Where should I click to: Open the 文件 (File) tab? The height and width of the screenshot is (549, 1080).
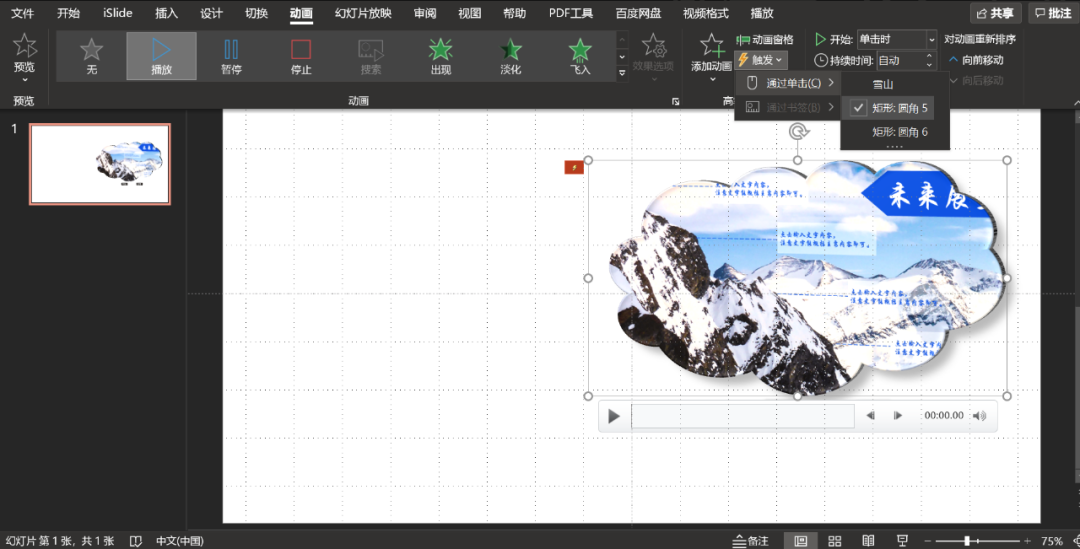[23, 13]
